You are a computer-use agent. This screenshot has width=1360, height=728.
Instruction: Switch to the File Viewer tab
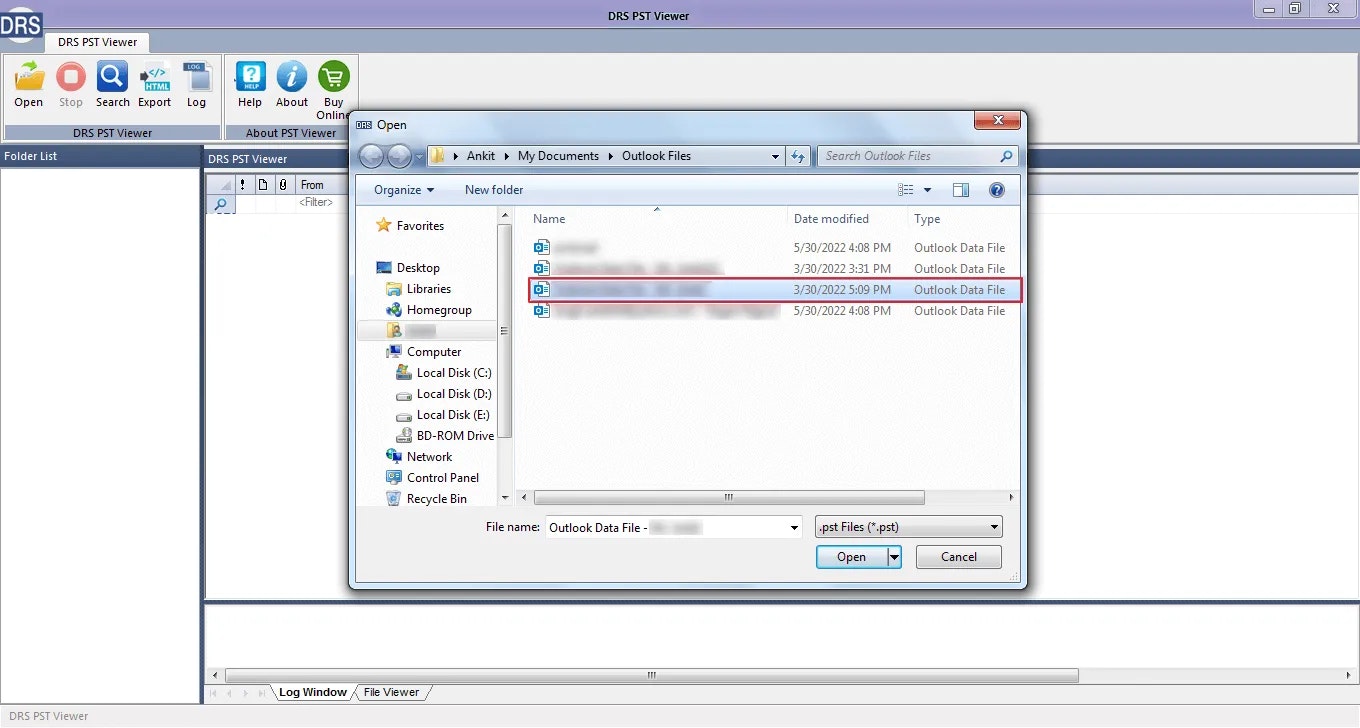pos(391,692)
